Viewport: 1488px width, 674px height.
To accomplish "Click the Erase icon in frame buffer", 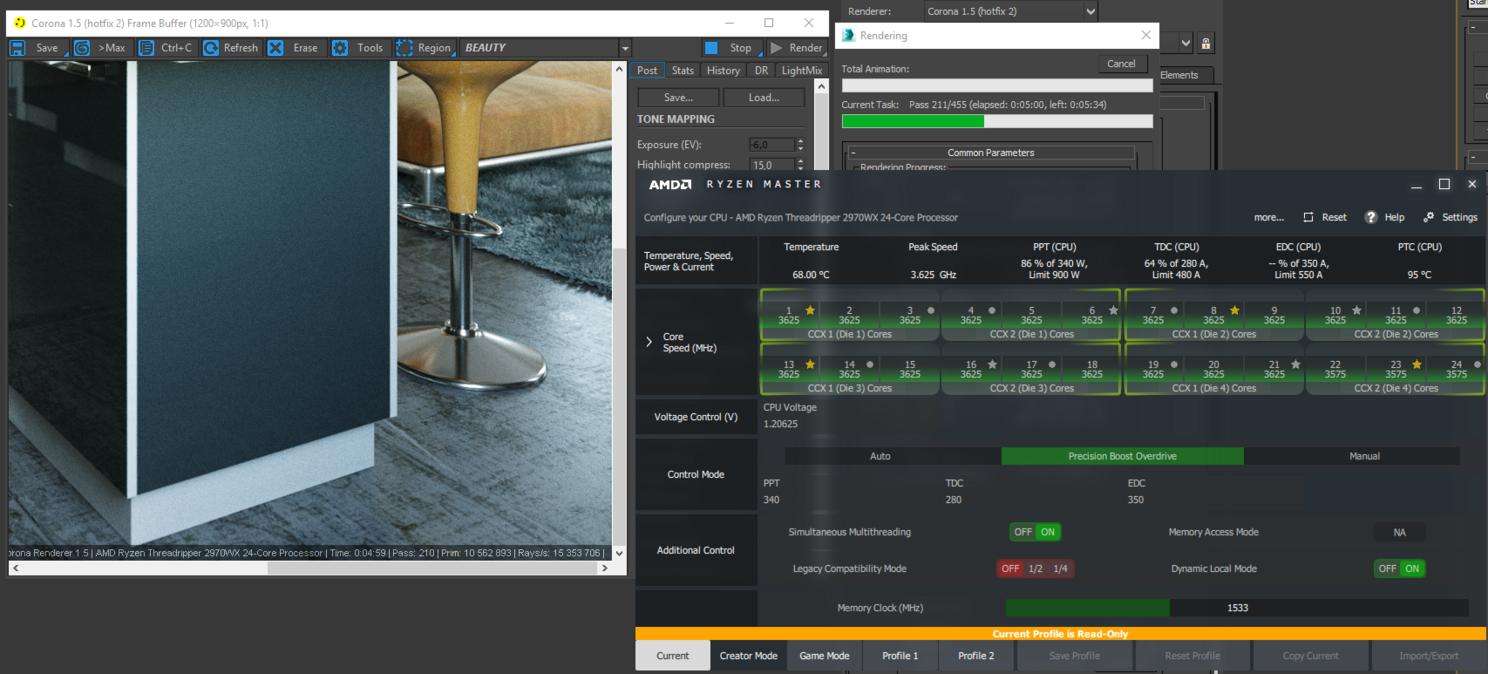I will pos(276,48).
